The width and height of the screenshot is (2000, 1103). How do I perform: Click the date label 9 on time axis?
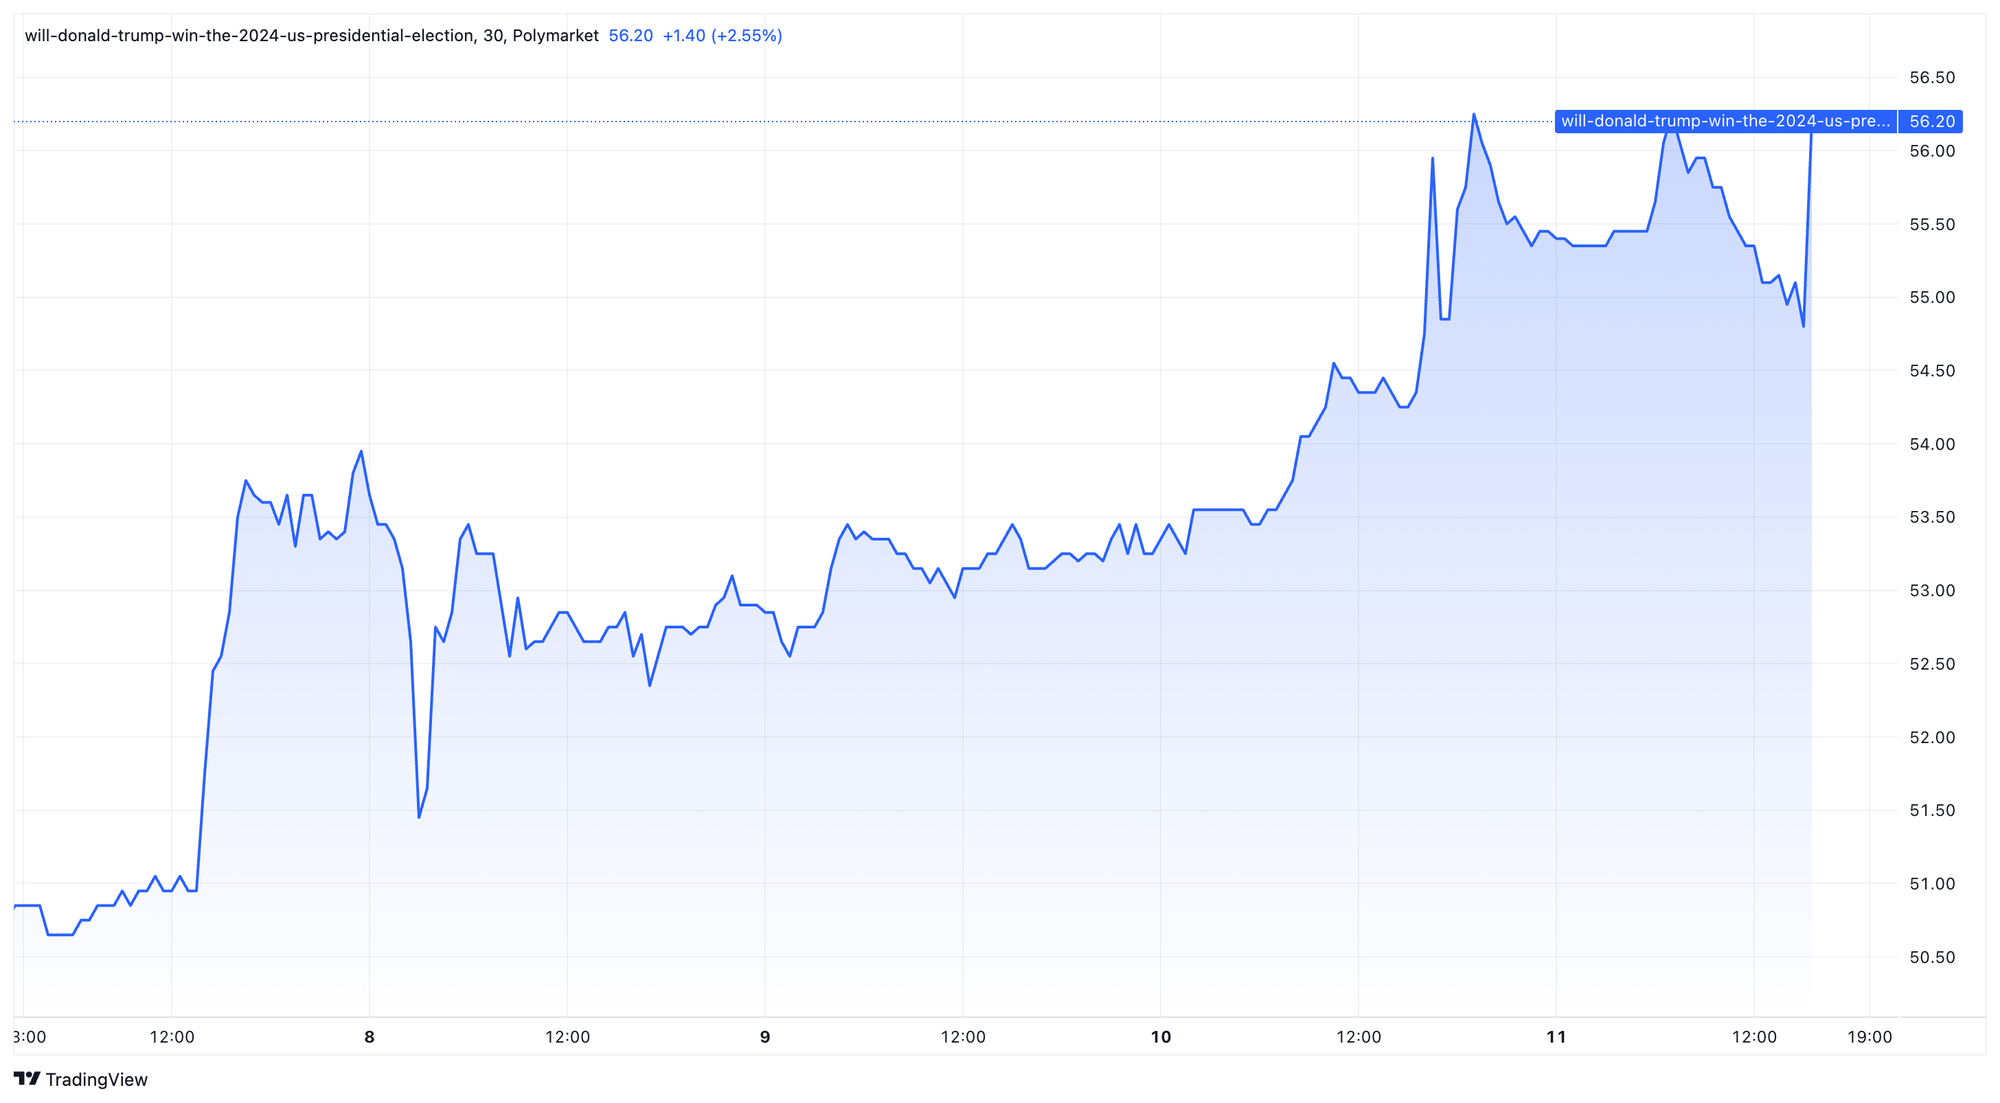point(765,1037)
